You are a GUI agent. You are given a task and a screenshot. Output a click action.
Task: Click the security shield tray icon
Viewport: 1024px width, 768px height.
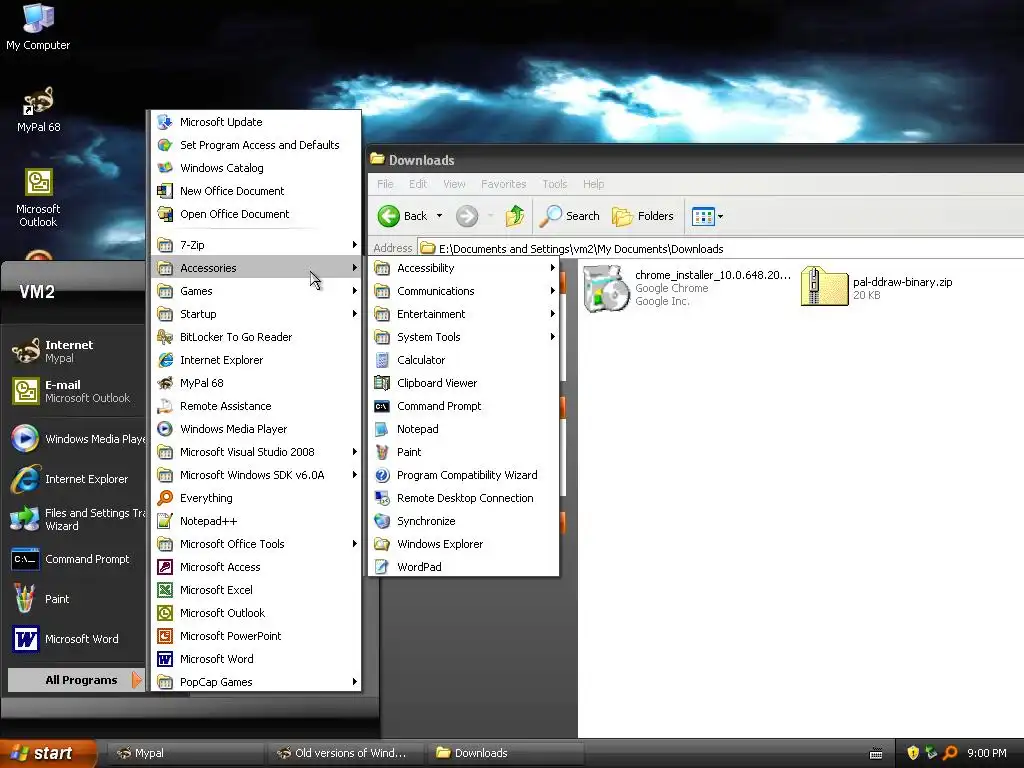pyautogui.click(x=913, y=753)
